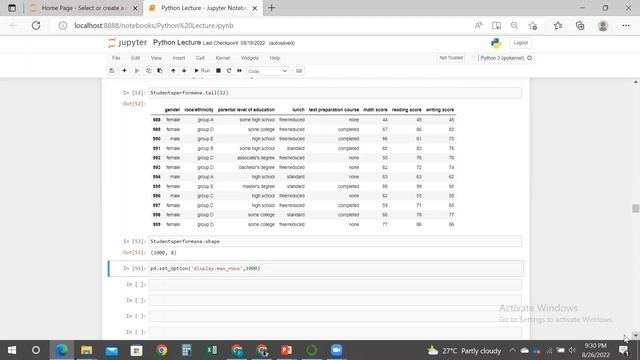Save the notebook with the save icon

coord(111,71)
